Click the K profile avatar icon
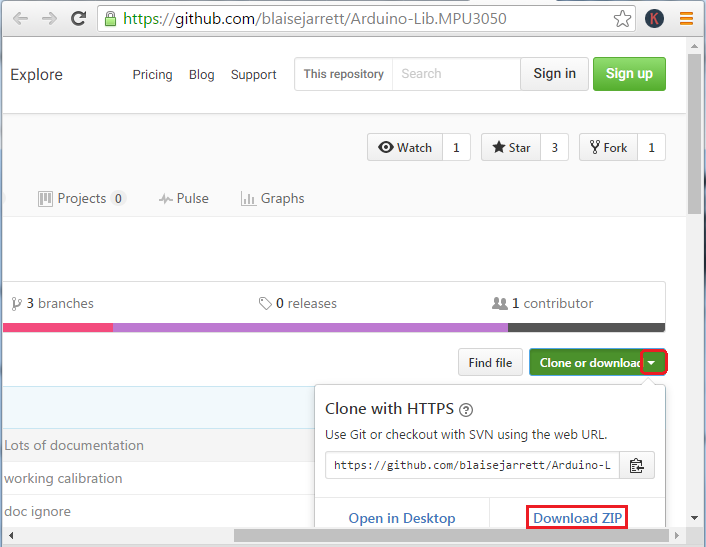706x547 pixels. 654,18
